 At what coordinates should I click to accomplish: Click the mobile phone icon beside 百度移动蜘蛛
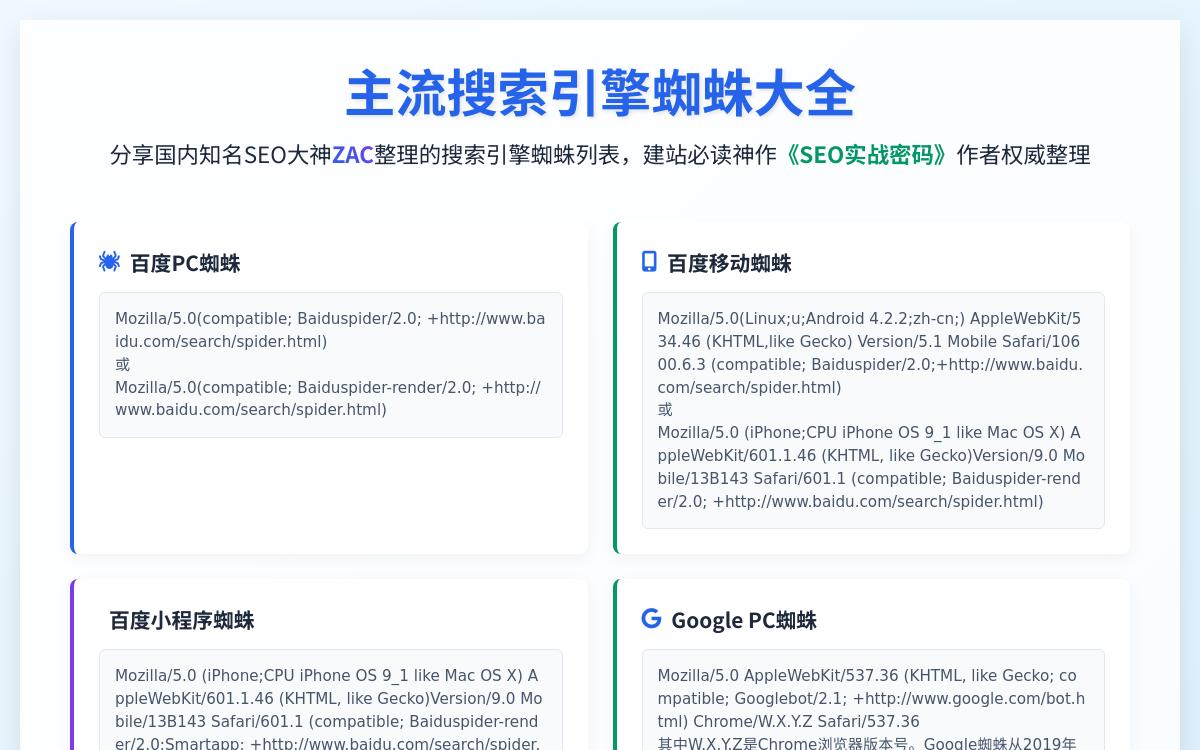click(x=649, y=261)
